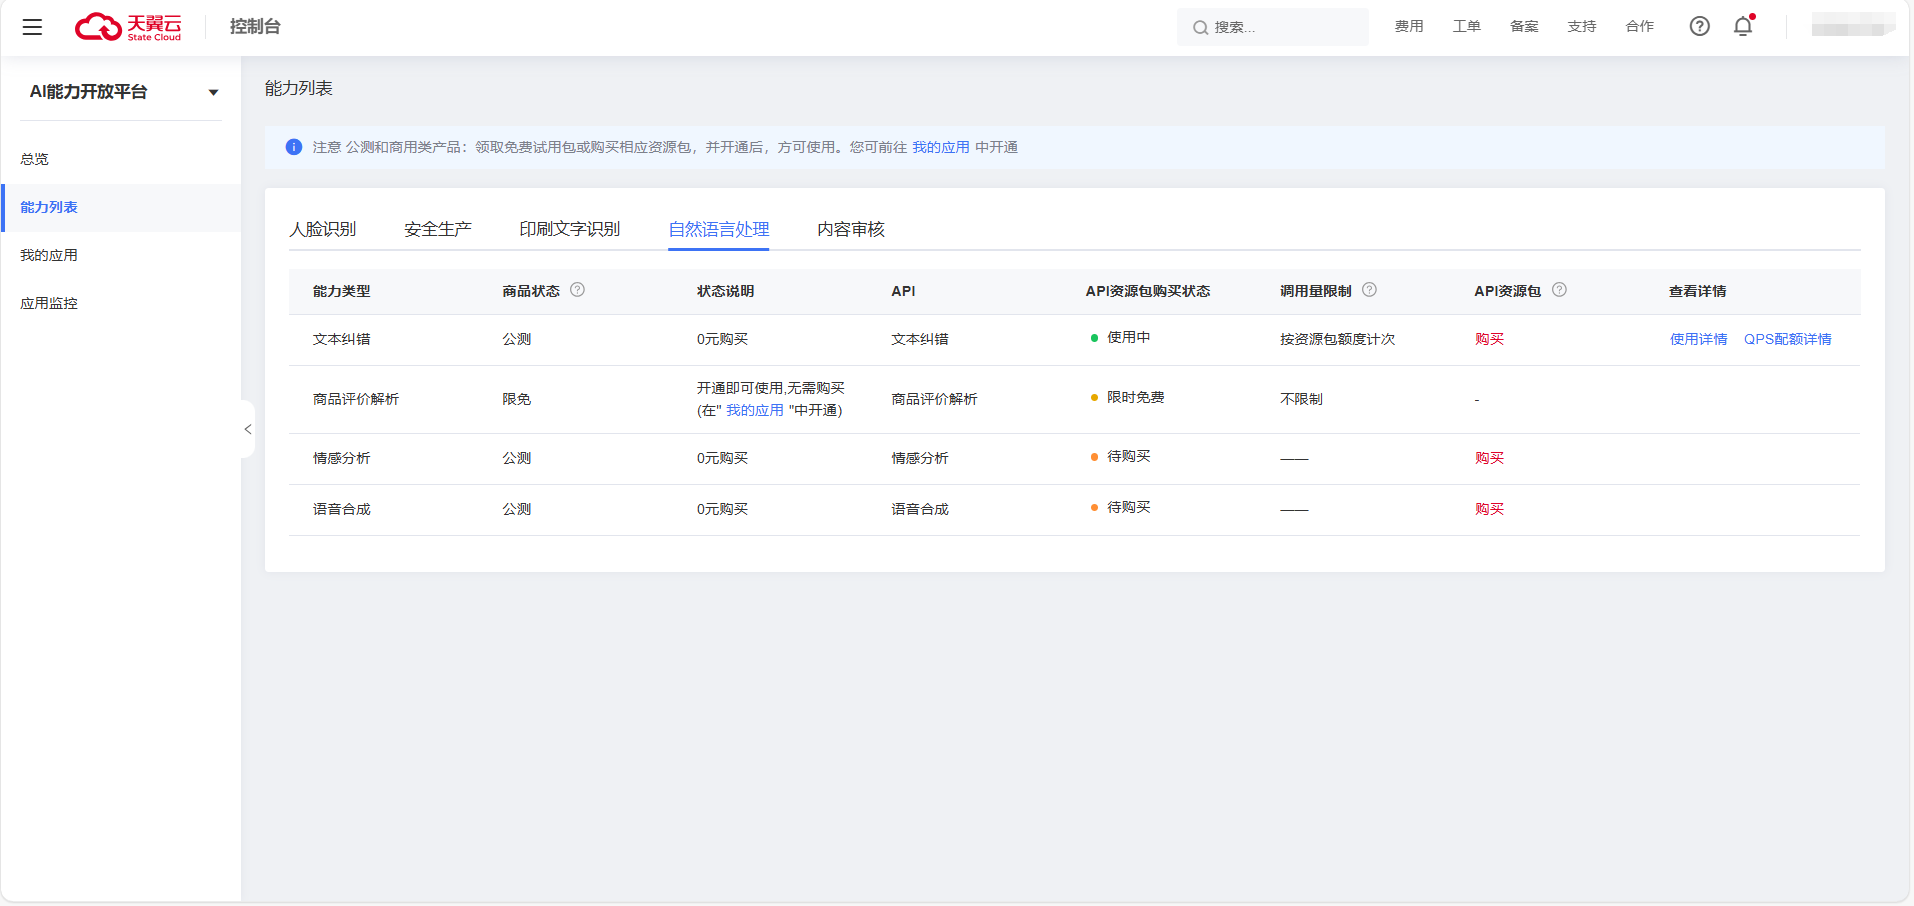Click info icon beside 商品状态 header
This screenshot has height=906, width=1914.
pyautogui.click(x=577, y=290)
